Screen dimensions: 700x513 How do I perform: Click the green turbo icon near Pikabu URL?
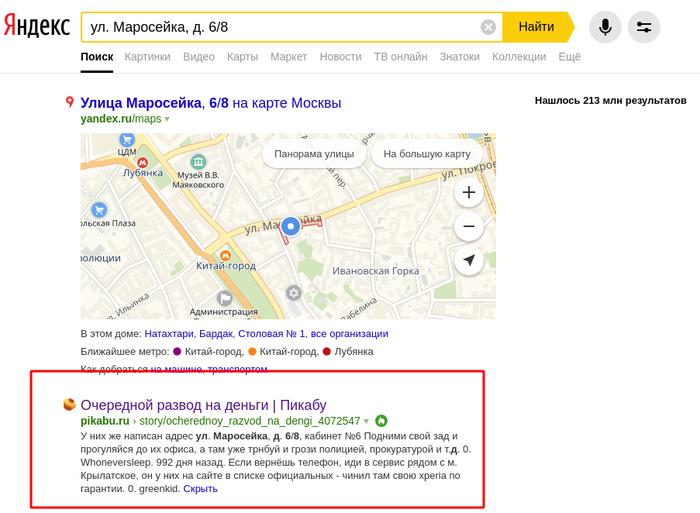(x=381, y=421)
